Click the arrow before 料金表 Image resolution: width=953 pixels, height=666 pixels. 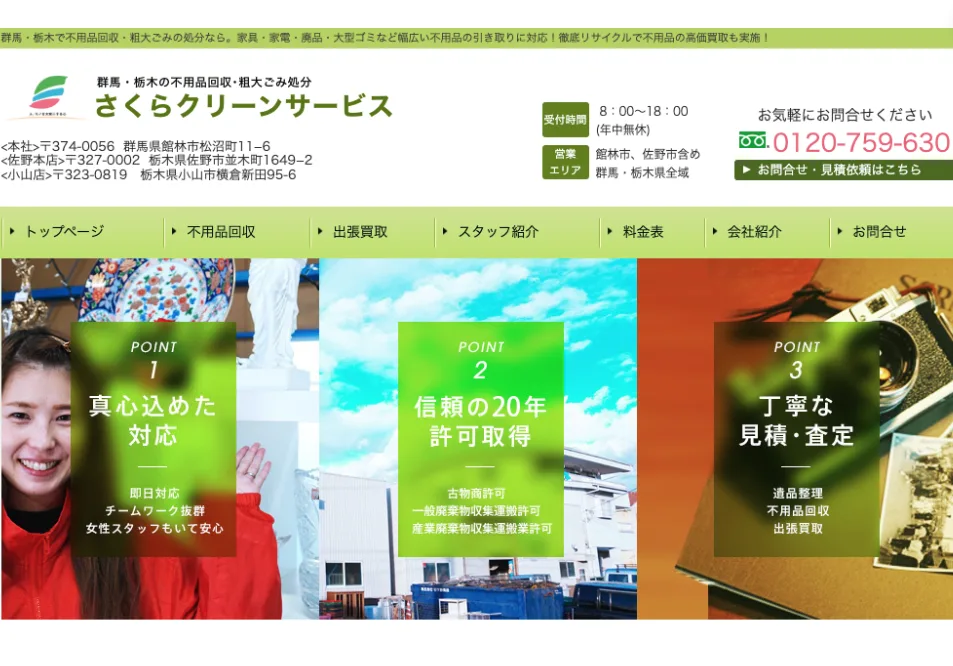(610, 232)
